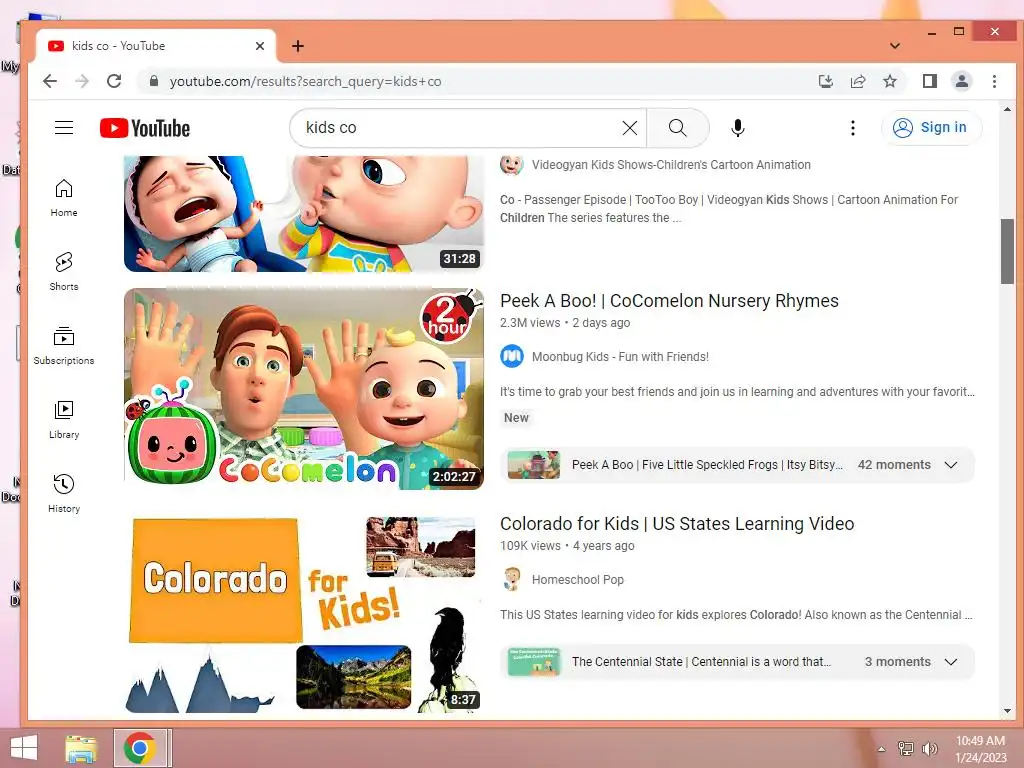Click the 'New' badge
Screen dimensions: 1024x768
(516, 418)
